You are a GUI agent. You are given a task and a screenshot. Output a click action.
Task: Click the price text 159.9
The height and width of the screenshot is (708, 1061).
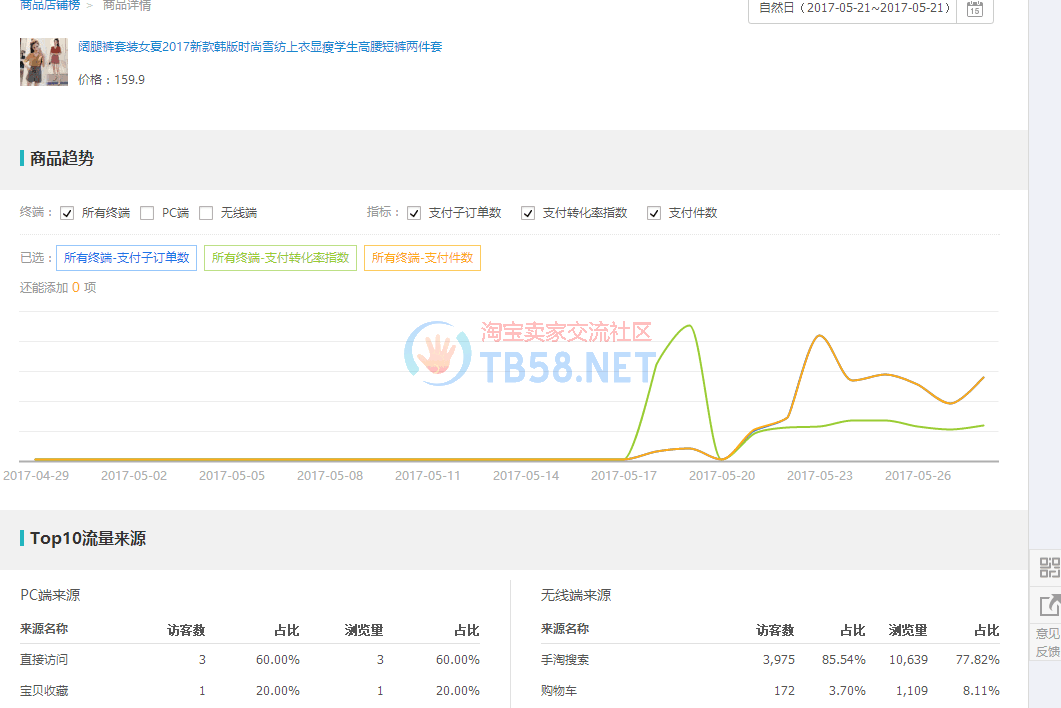coord(129,80)
